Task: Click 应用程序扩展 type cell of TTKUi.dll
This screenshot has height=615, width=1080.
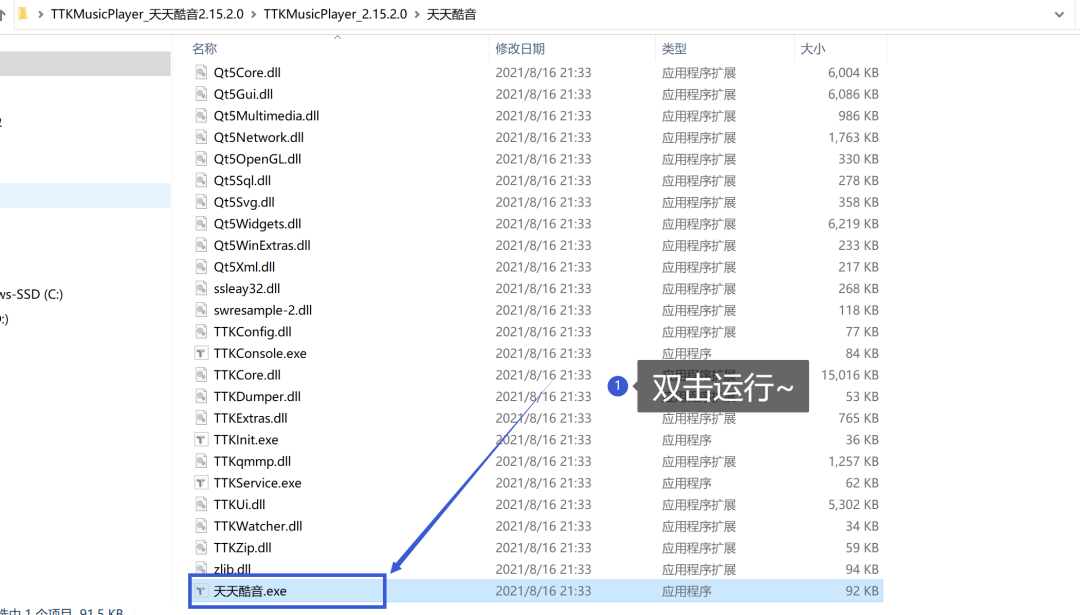Action: [x=699, y=504]
